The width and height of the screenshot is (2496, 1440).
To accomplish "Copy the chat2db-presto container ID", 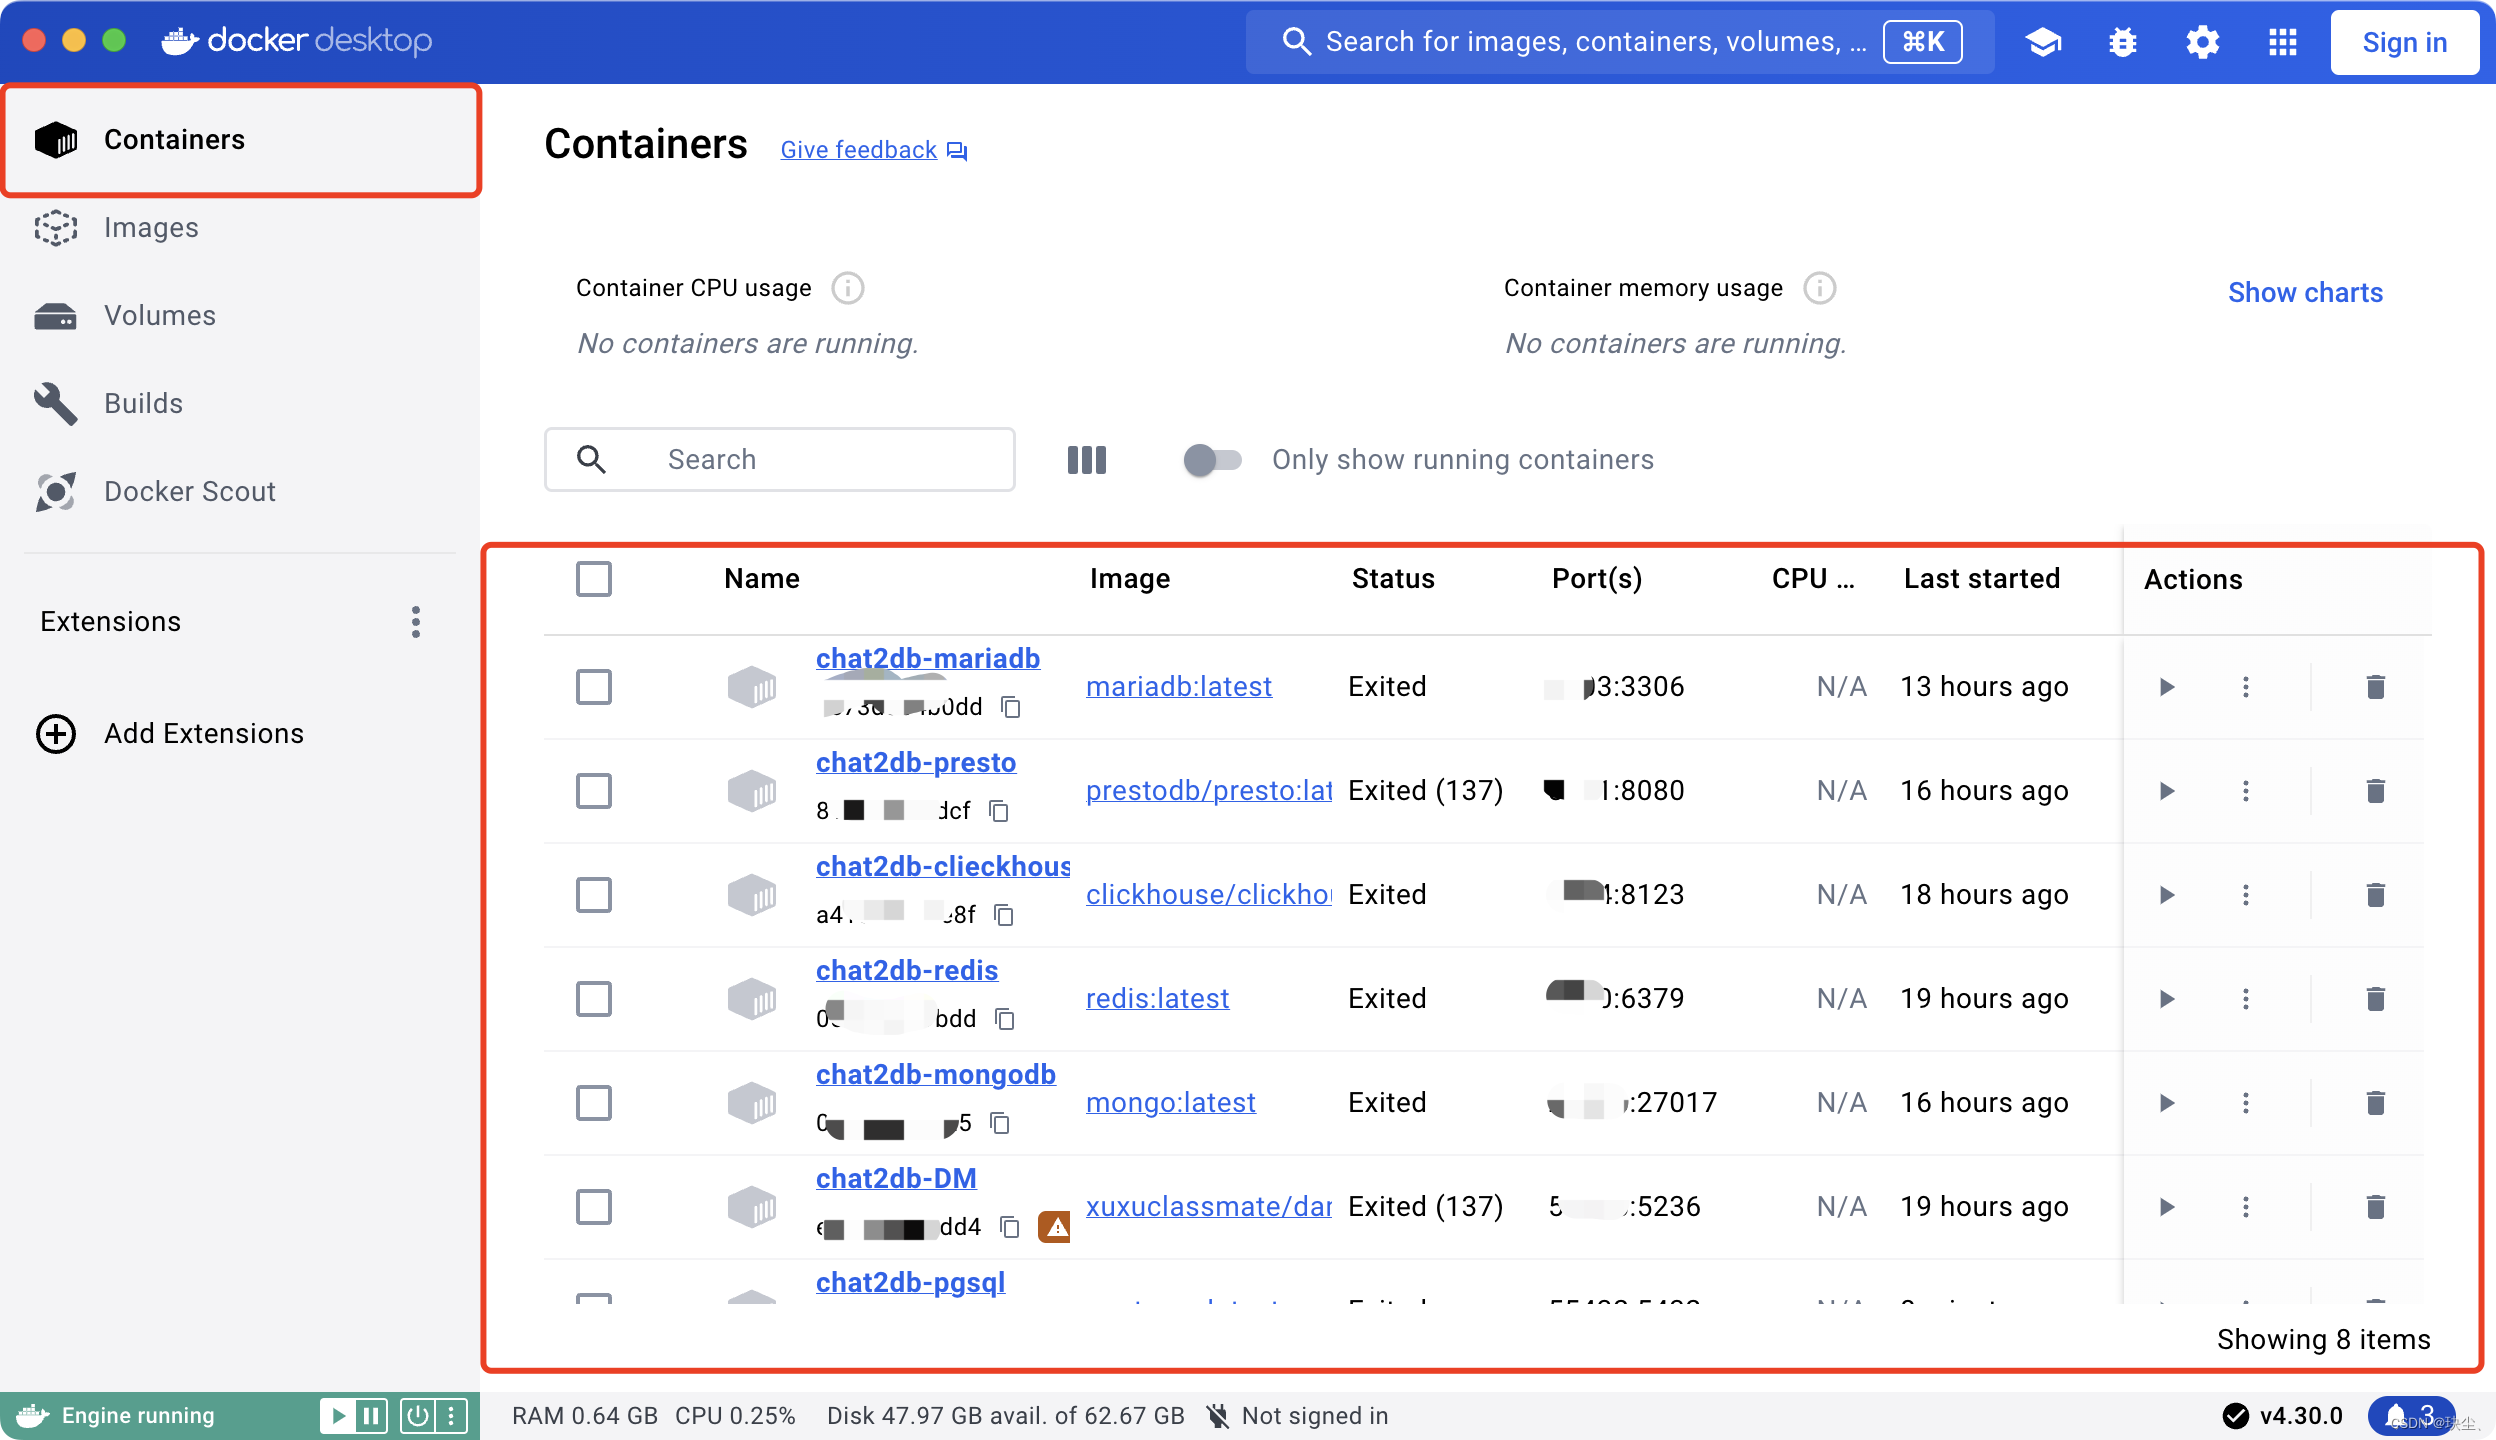I will tap(999, 811).
